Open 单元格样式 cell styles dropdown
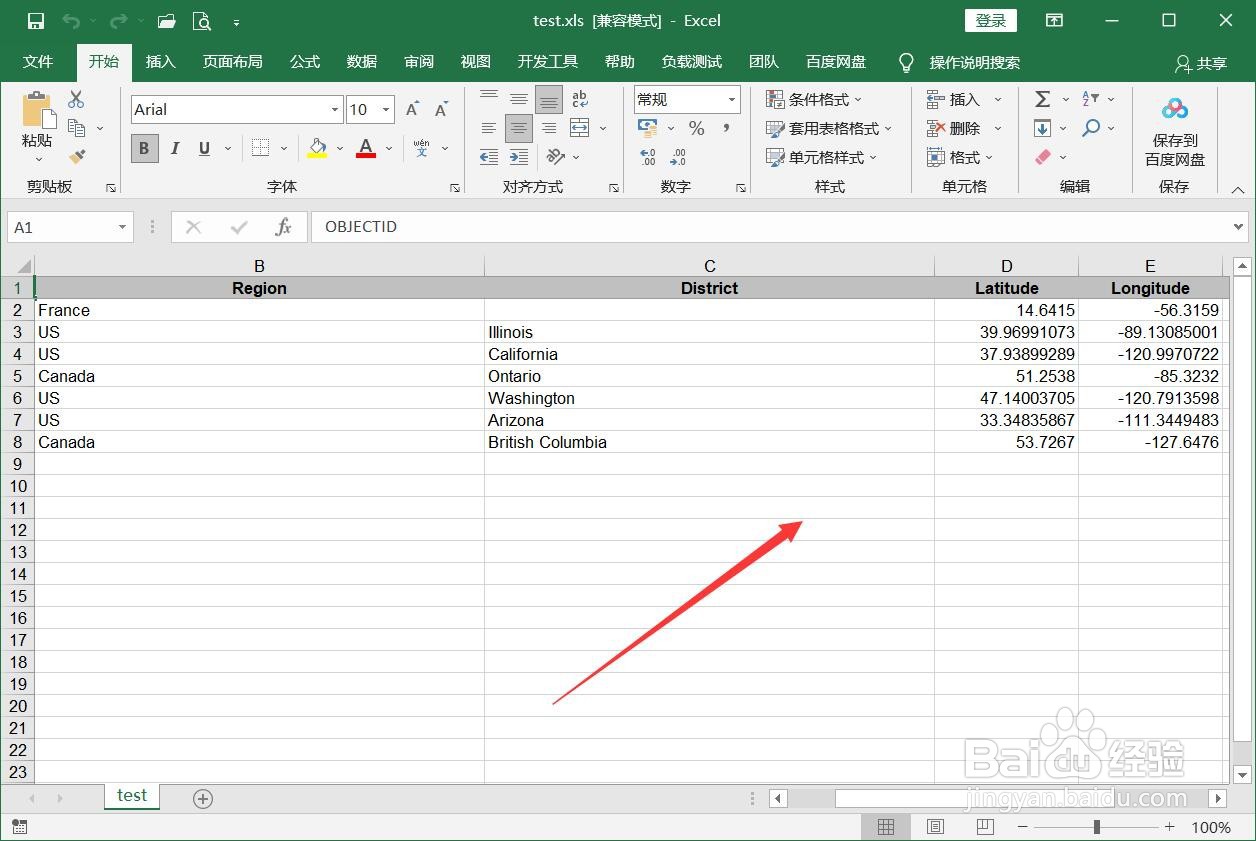Image resolution: width=1256 pixels, height=841 pixels. pyautogui.click(x=821, y=157)
